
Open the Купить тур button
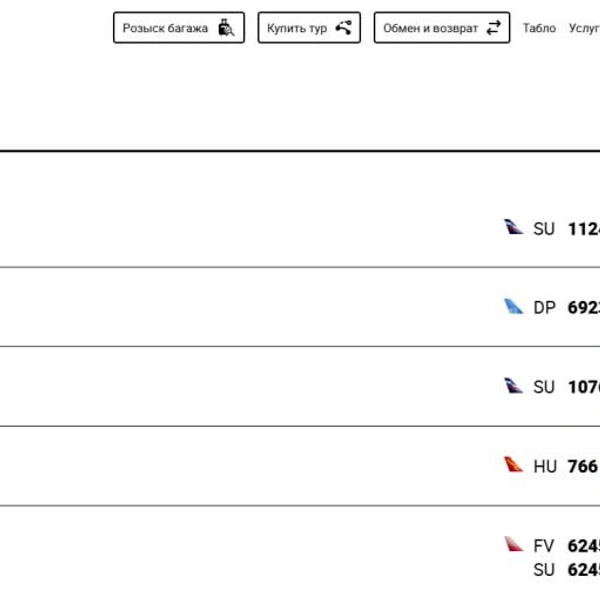click(x=309, y=28)
